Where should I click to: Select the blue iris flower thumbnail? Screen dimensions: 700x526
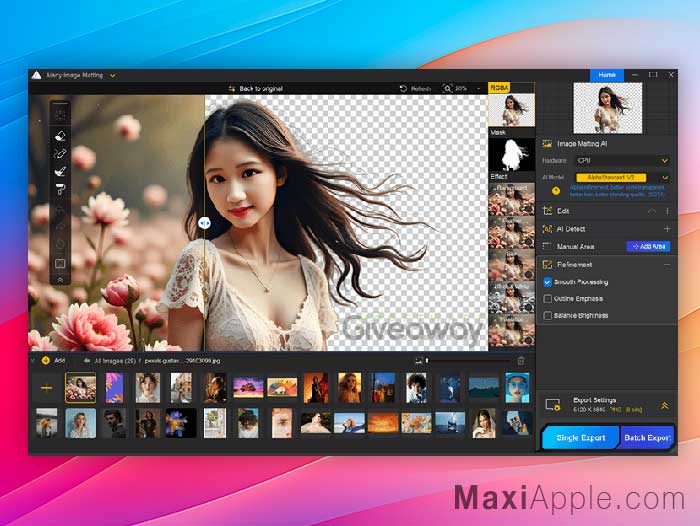[x=181, y=423]
